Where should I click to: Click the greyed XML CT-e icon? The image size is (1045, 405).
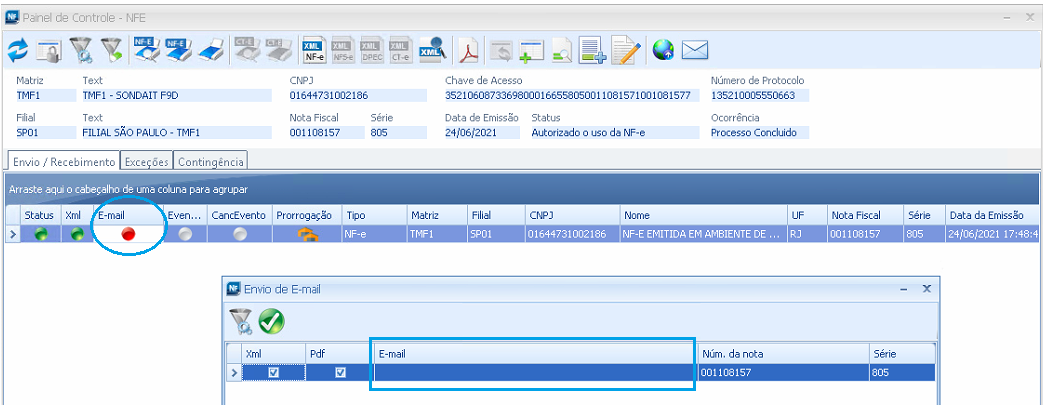(x=400, y=51)
